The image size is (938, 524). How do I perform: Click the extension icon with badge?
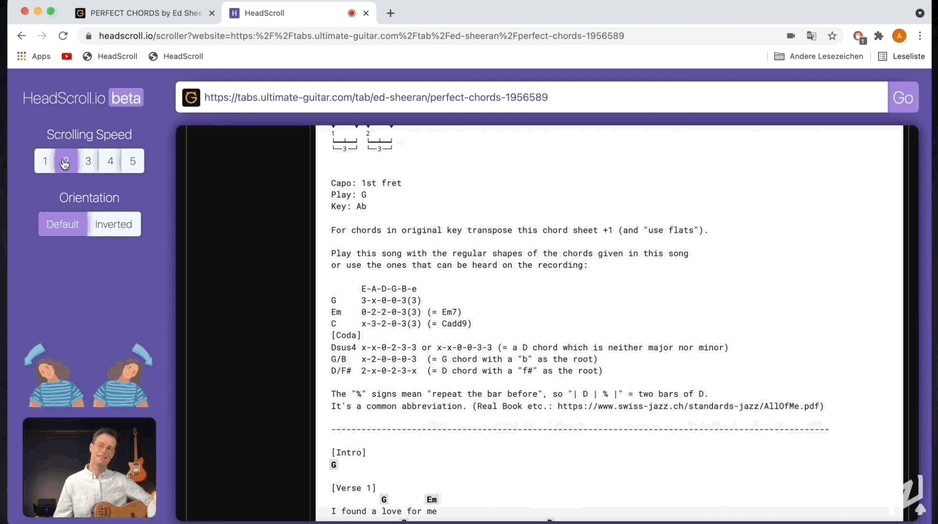[858, 36]
